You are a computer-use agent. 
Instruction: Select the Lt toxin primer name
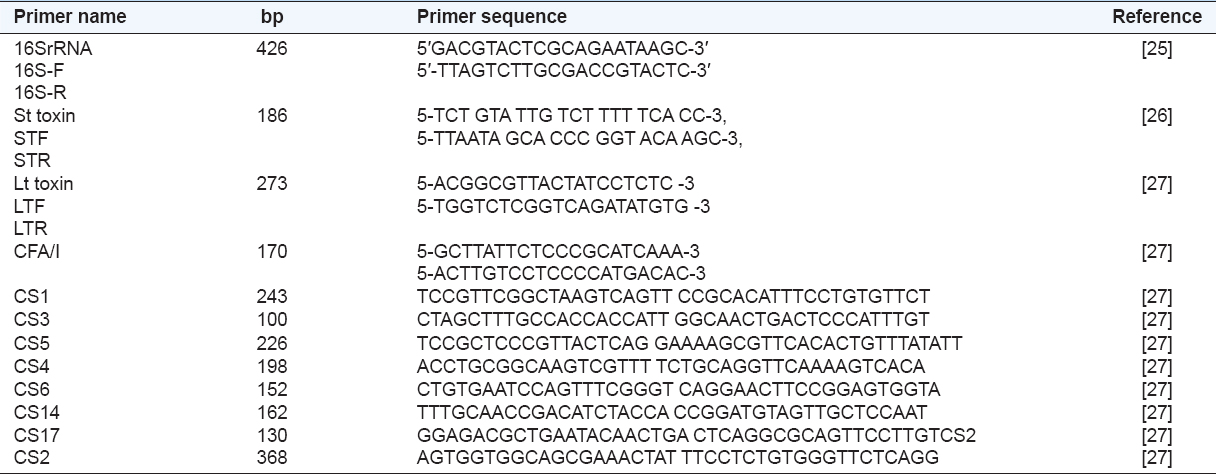(x=44, y=184)
